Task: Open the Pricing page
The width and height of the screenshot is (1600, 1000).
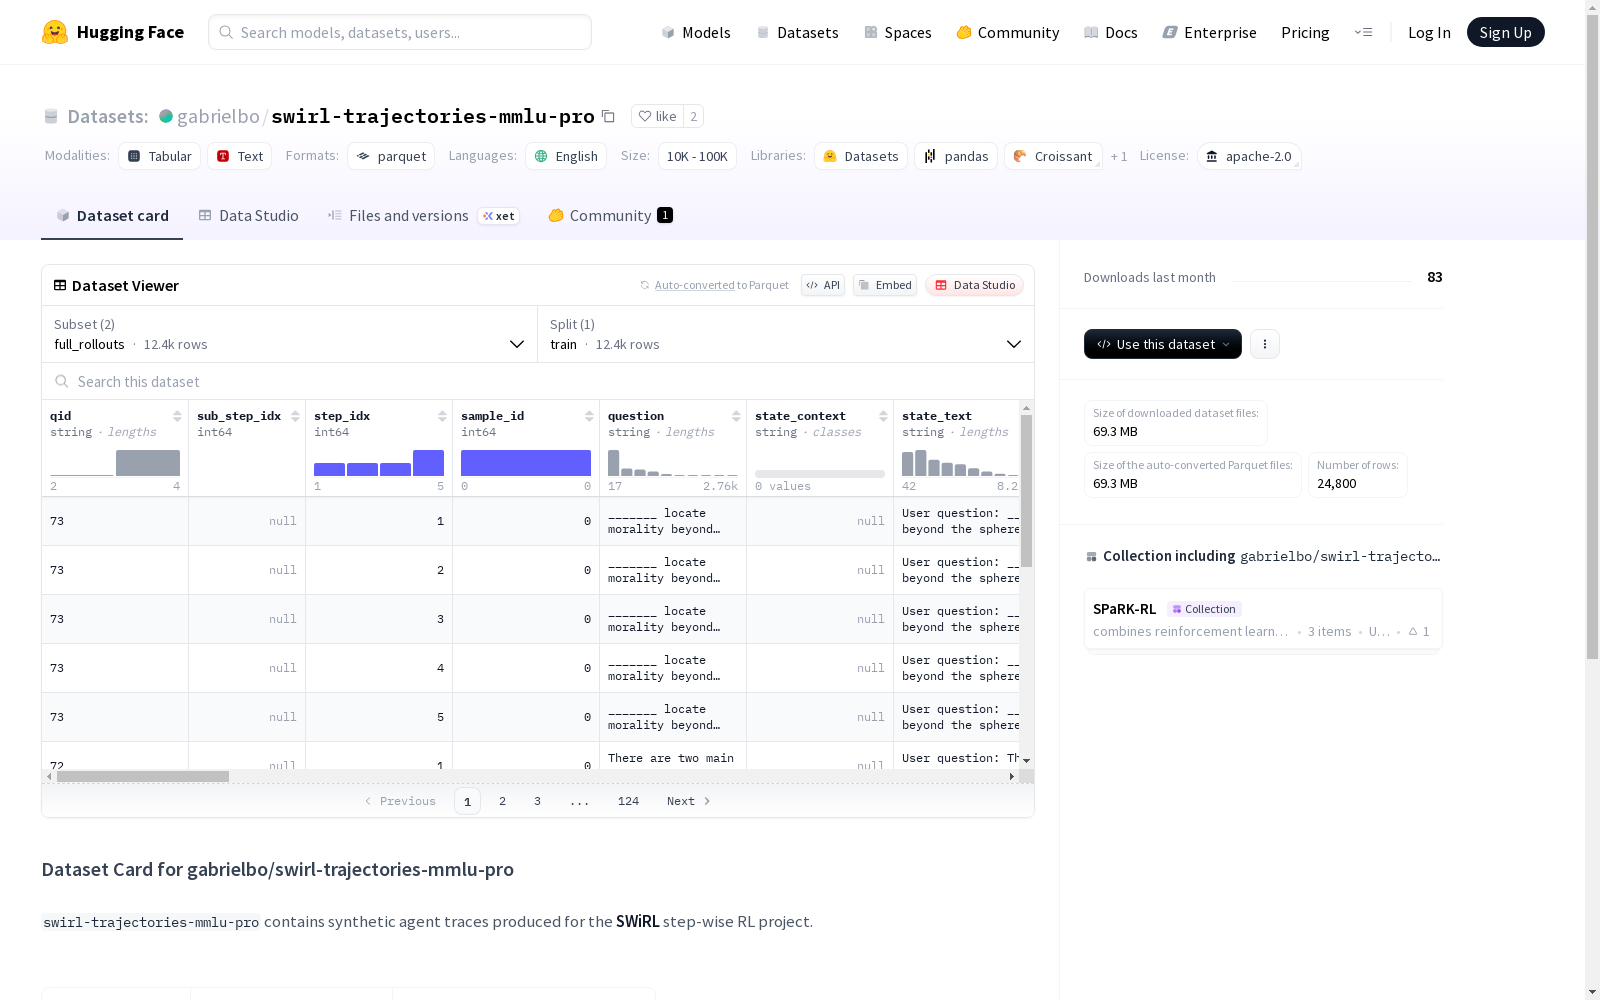Action: pos(1305,32)
